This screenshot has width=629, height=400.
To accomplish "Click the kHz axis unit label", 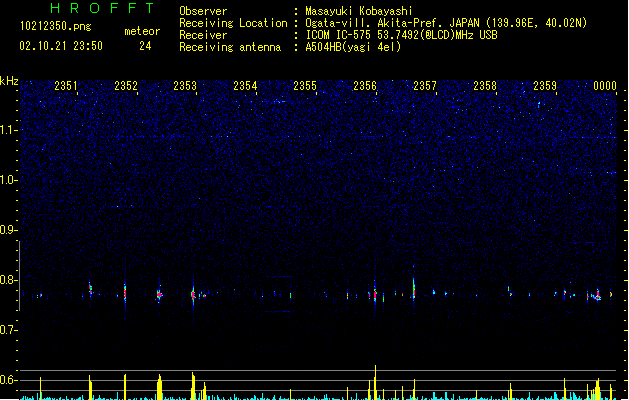I will point(9,81).
